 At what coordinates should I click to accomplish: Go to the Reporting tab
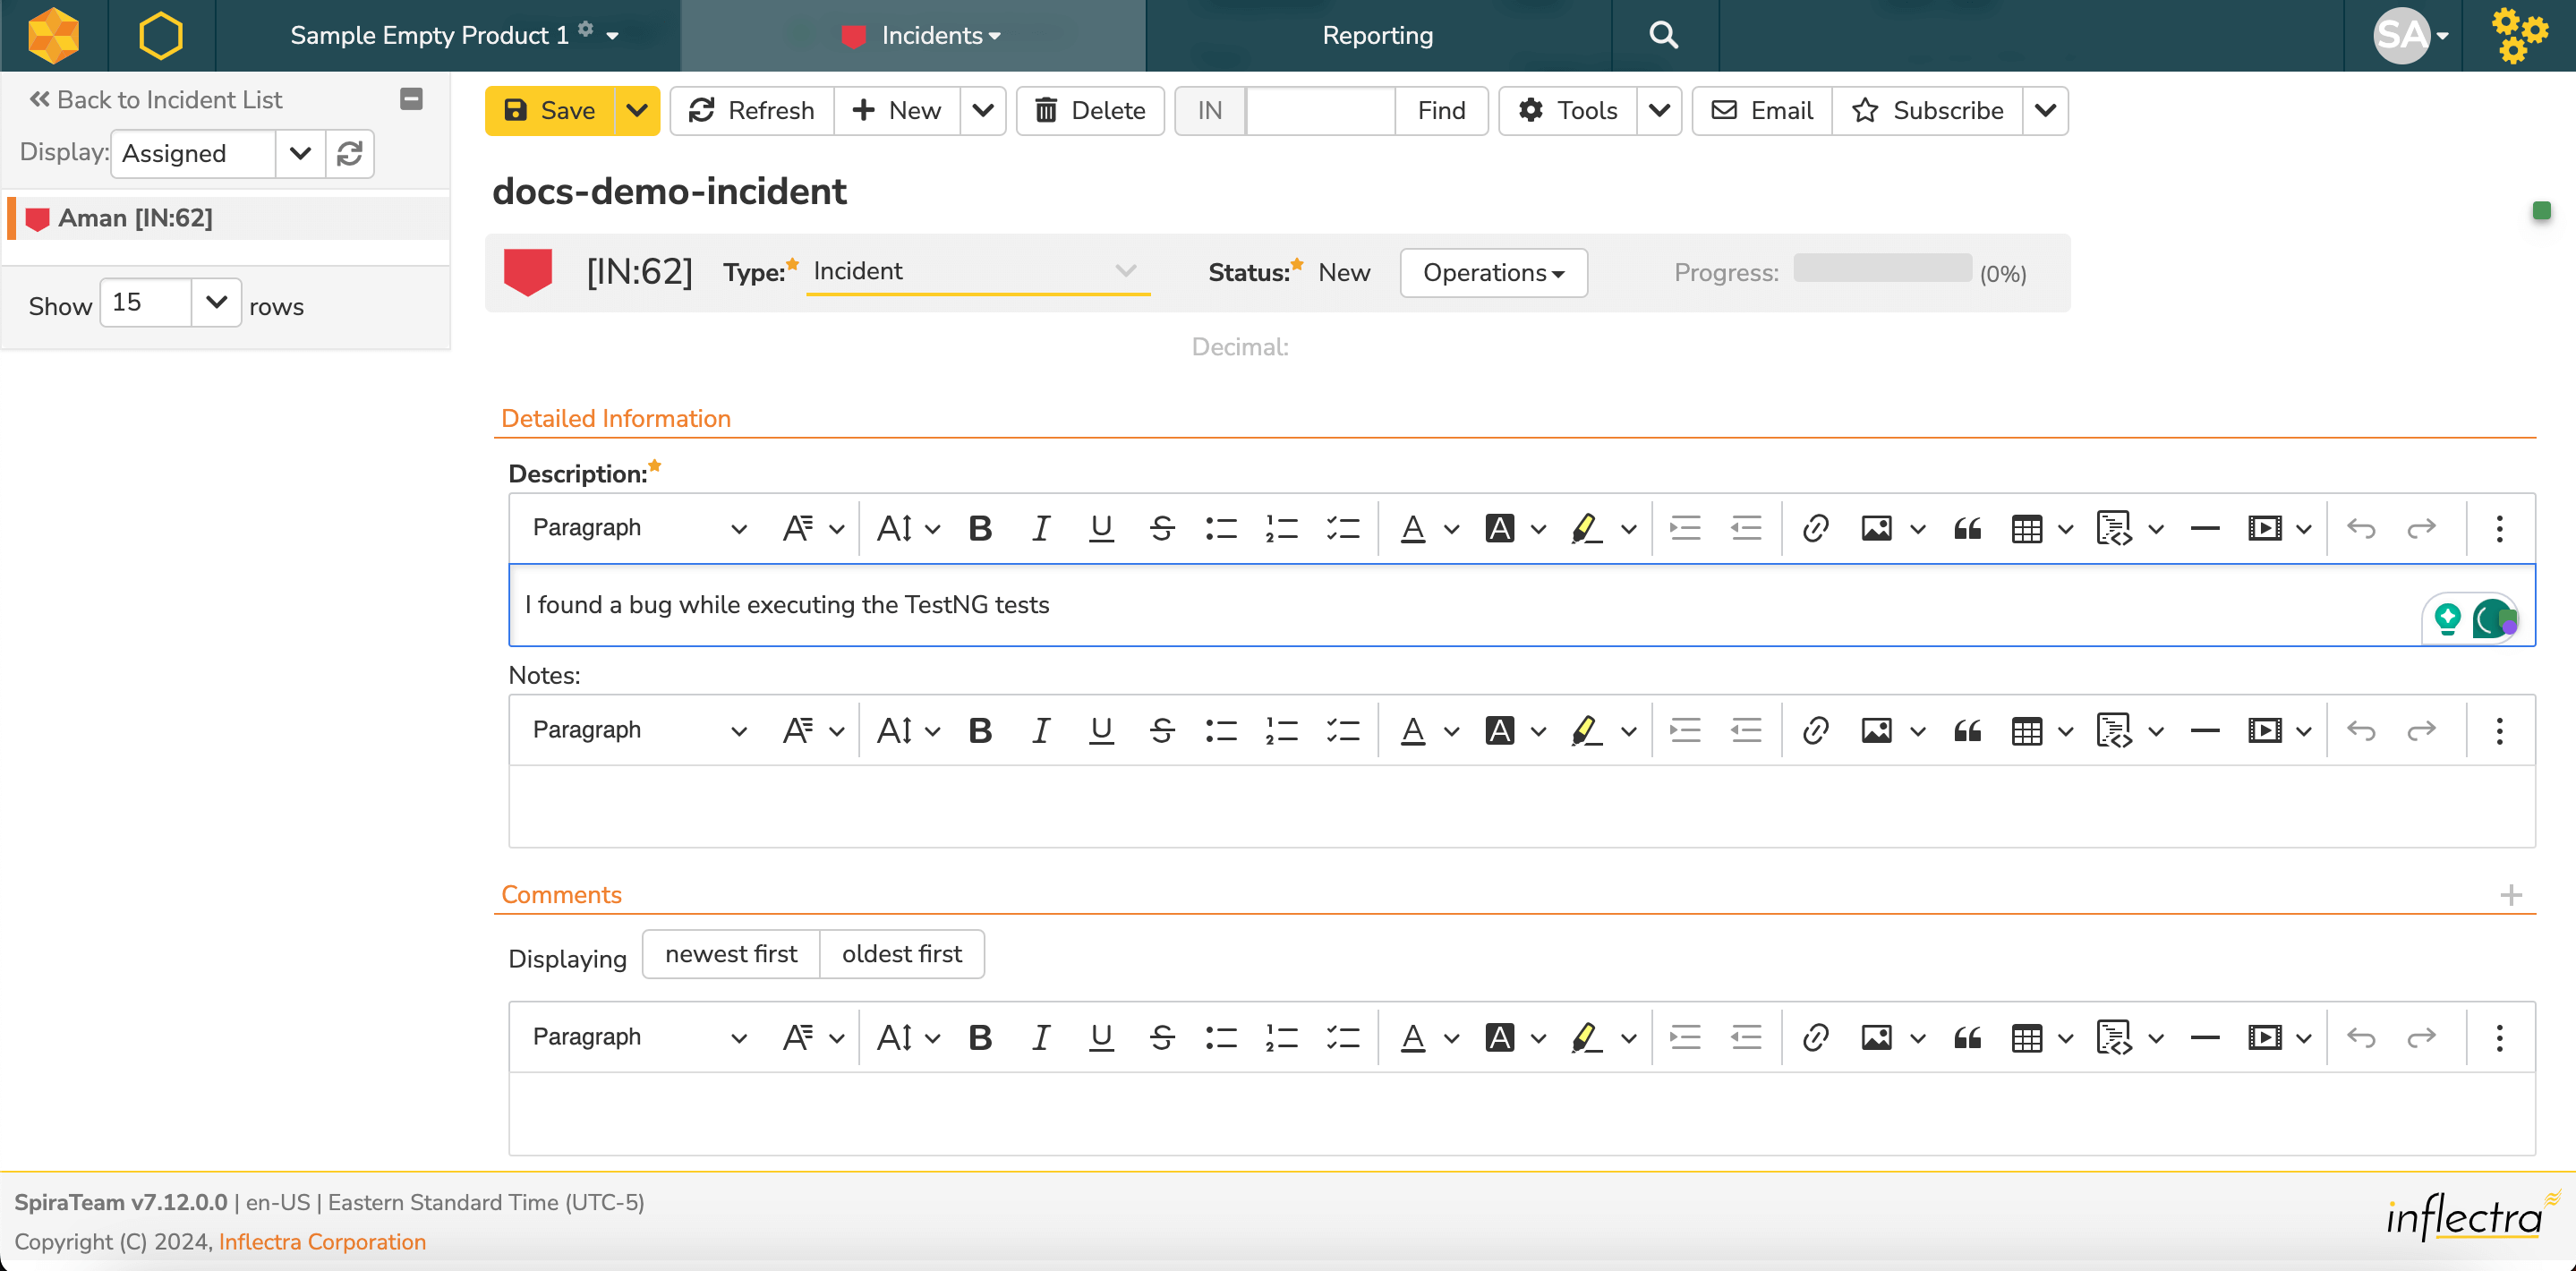tap(1377, 35)
